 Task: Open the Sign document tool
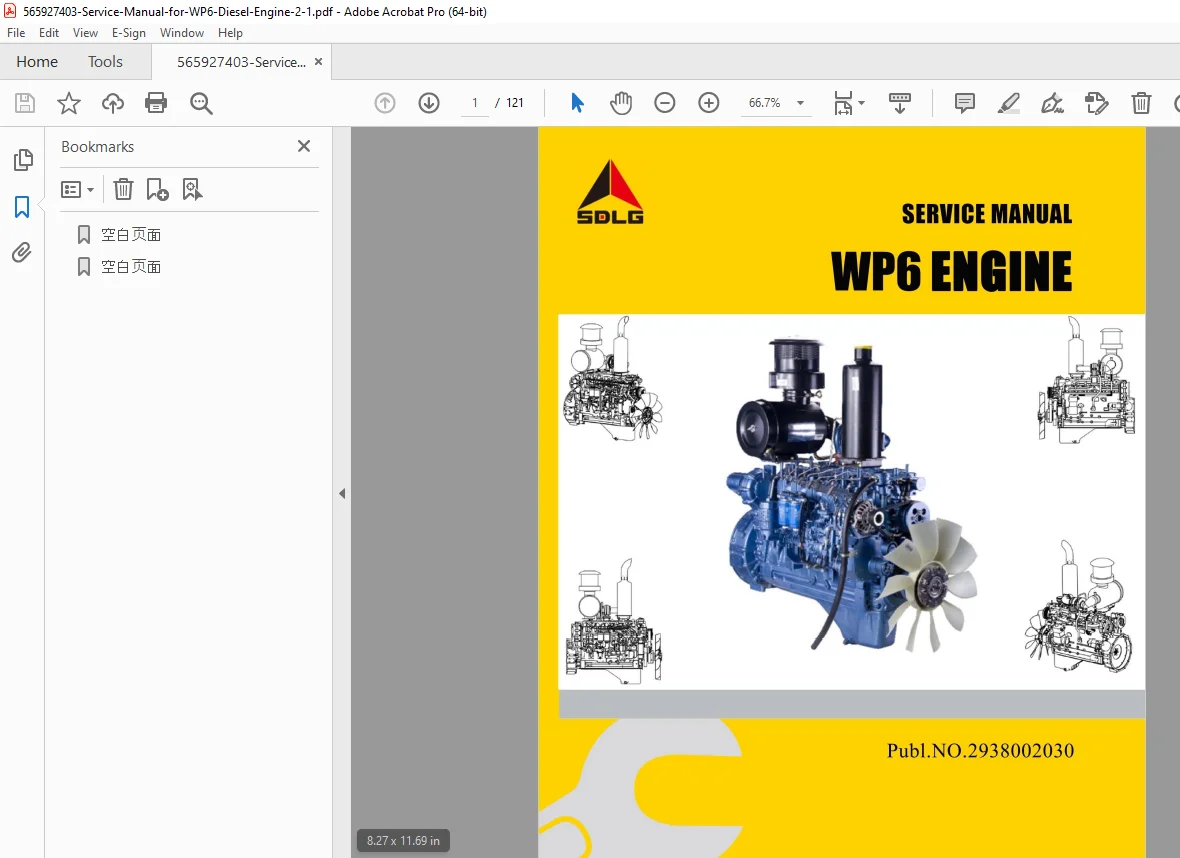1052,103
